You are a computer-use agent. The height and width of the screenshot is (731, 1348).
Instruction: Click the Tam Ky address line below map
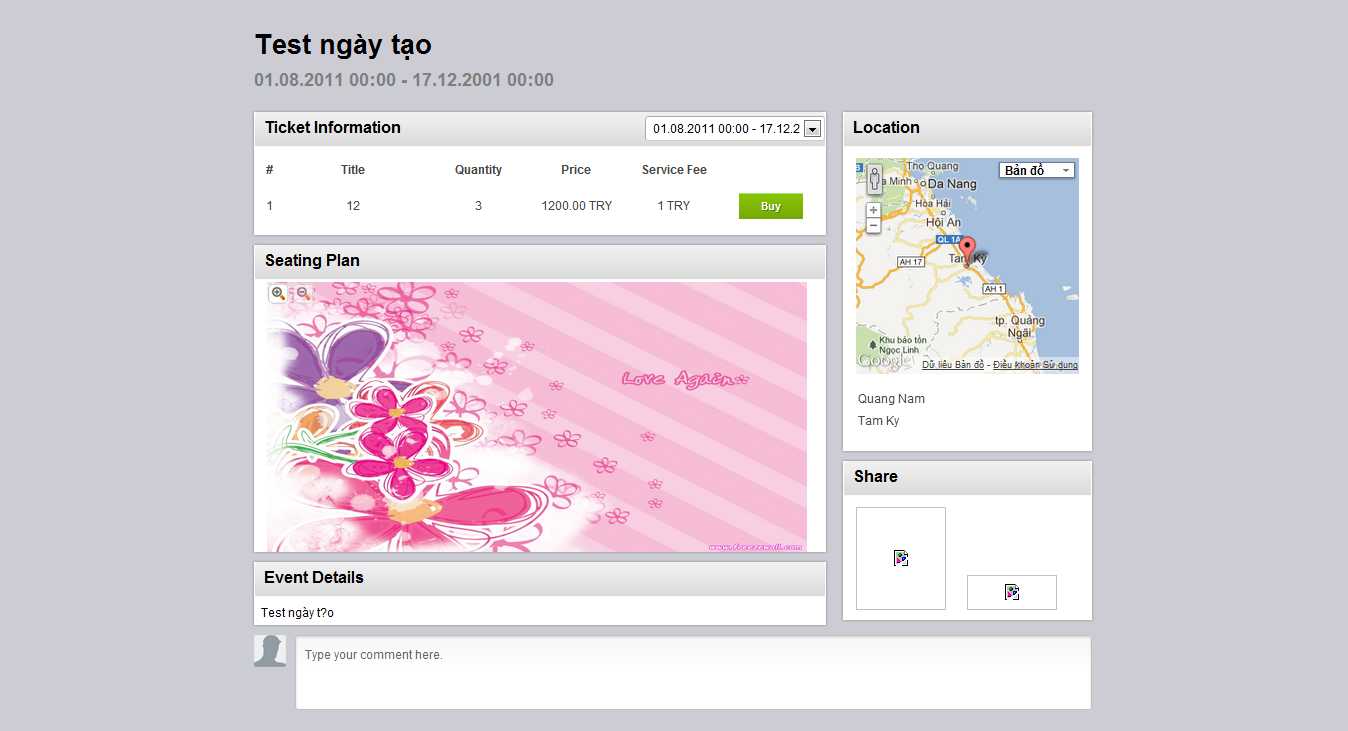point(878,421)
